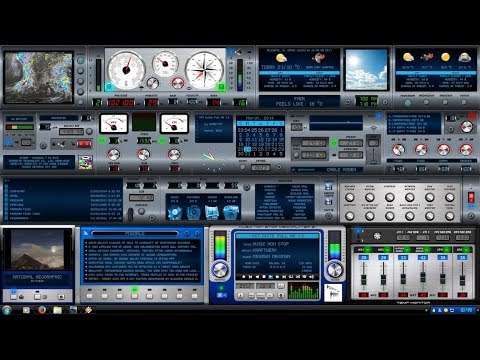
Task: Select the highlighted current day in calendar
Action: tap(247, 149)
